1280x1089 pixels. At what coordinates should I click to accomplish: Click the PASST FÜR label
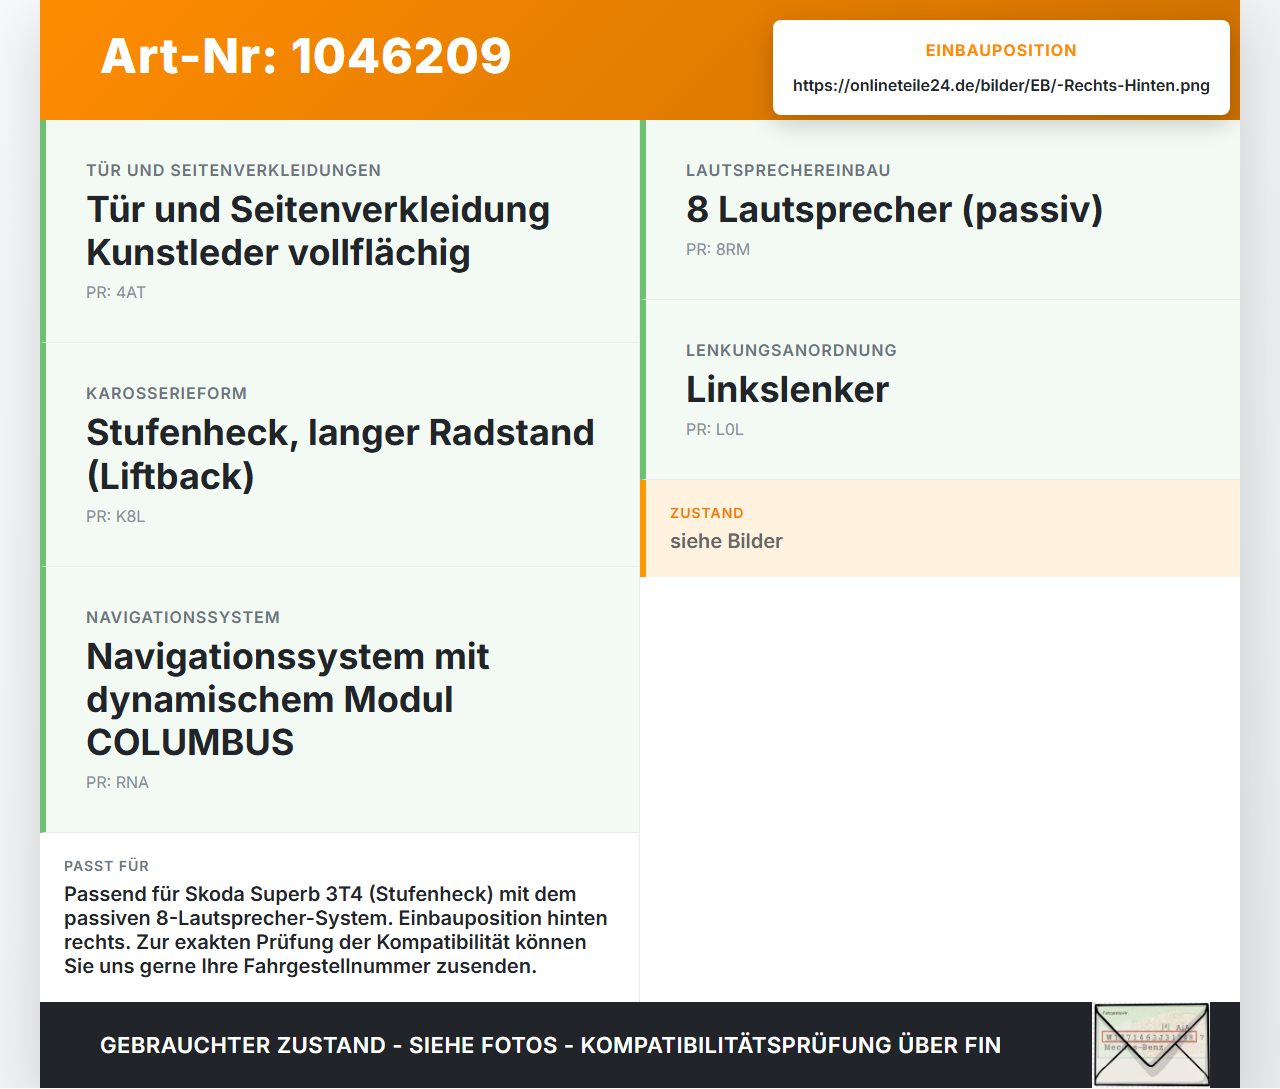[x=107, y=866]
